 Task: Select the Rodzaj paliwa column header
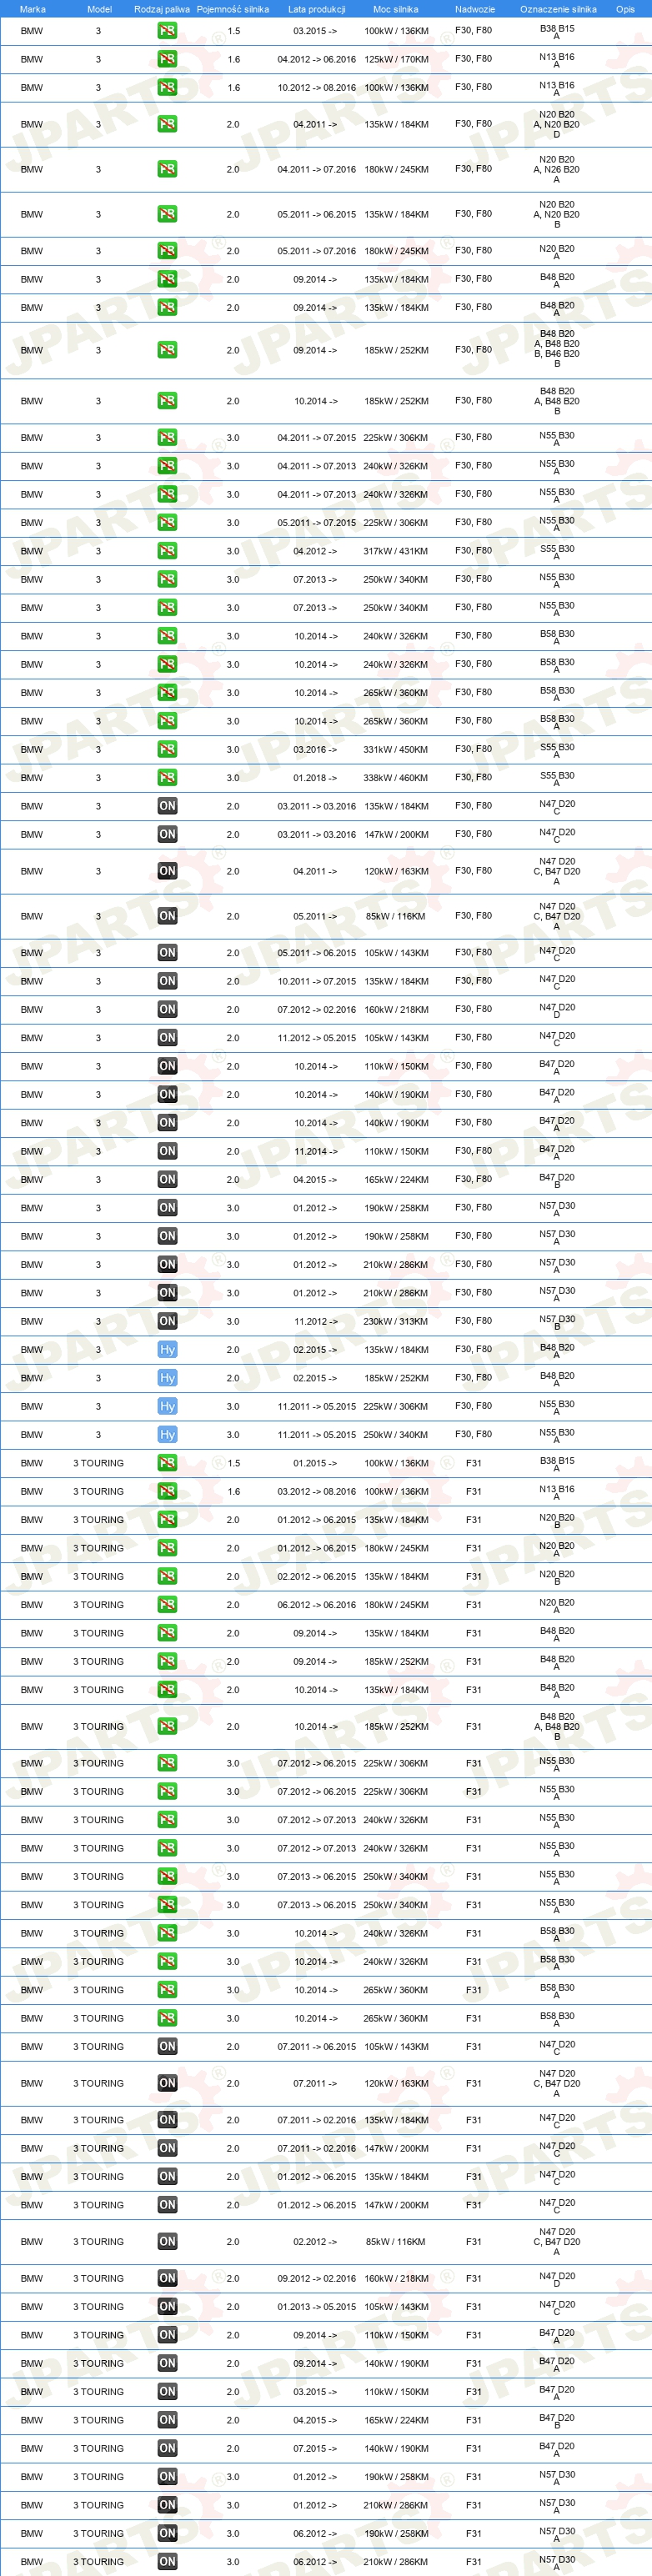tap(162, 9)
